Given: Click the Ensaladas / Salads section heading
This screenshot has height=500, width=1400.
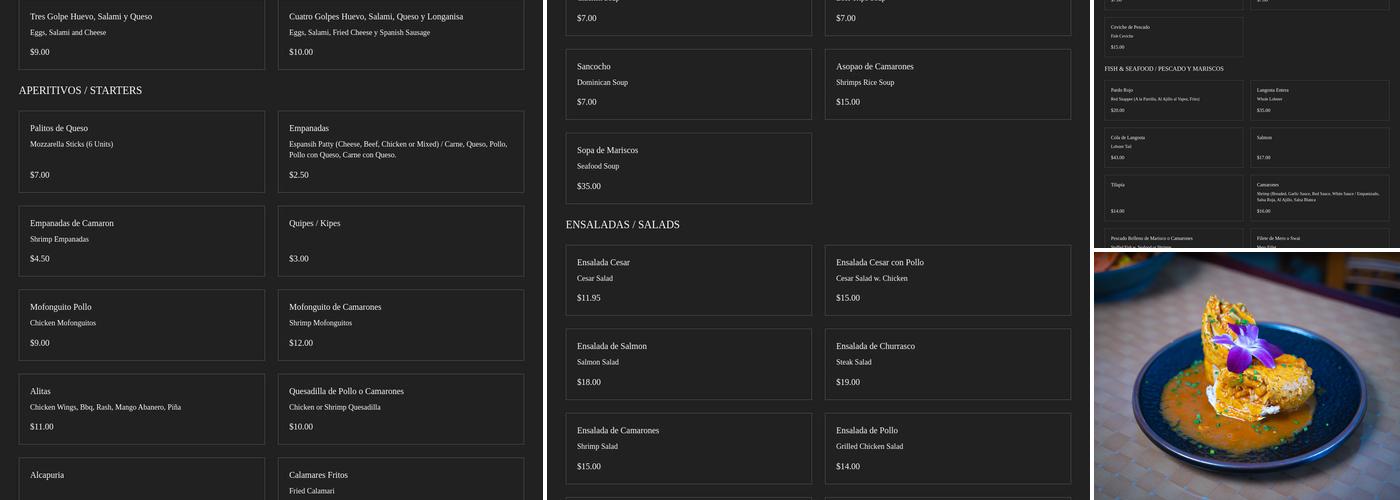Looking at the screenshot, I should (x=622, y=225).
